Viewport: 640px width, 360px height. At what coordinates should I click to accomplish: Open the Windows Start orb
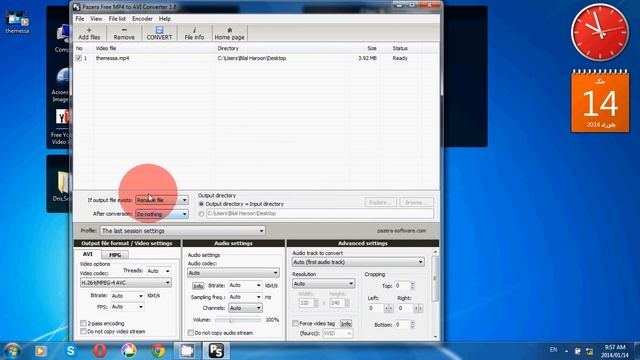[12, 351]
